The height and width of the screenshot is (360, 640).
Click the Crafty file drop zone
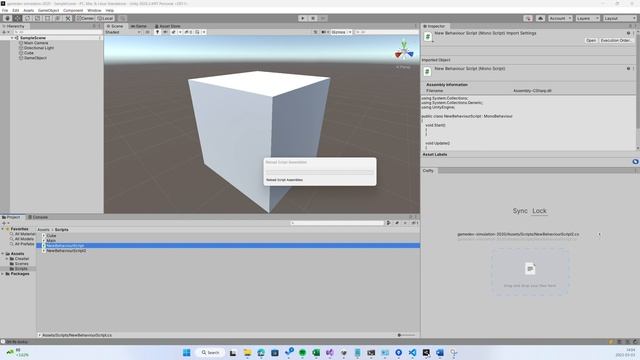530,272
